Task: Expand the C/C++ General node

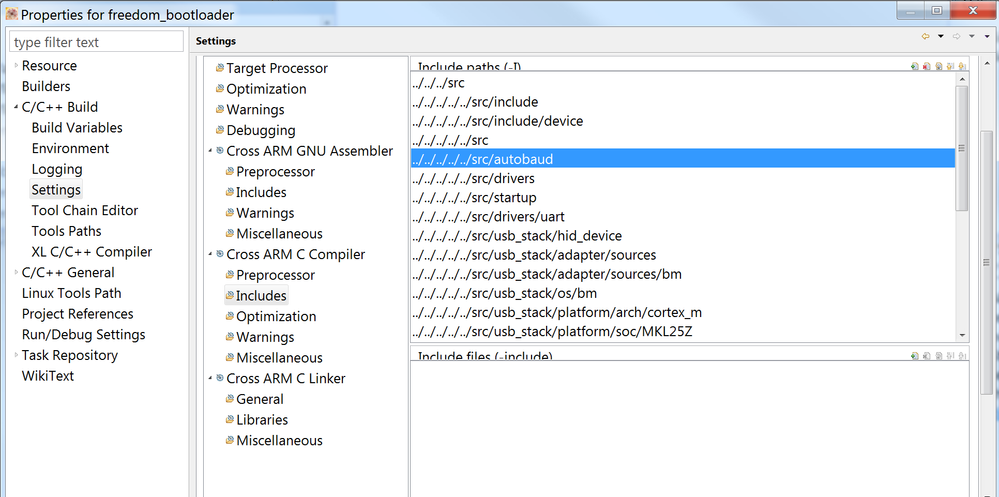Action: 16,273
